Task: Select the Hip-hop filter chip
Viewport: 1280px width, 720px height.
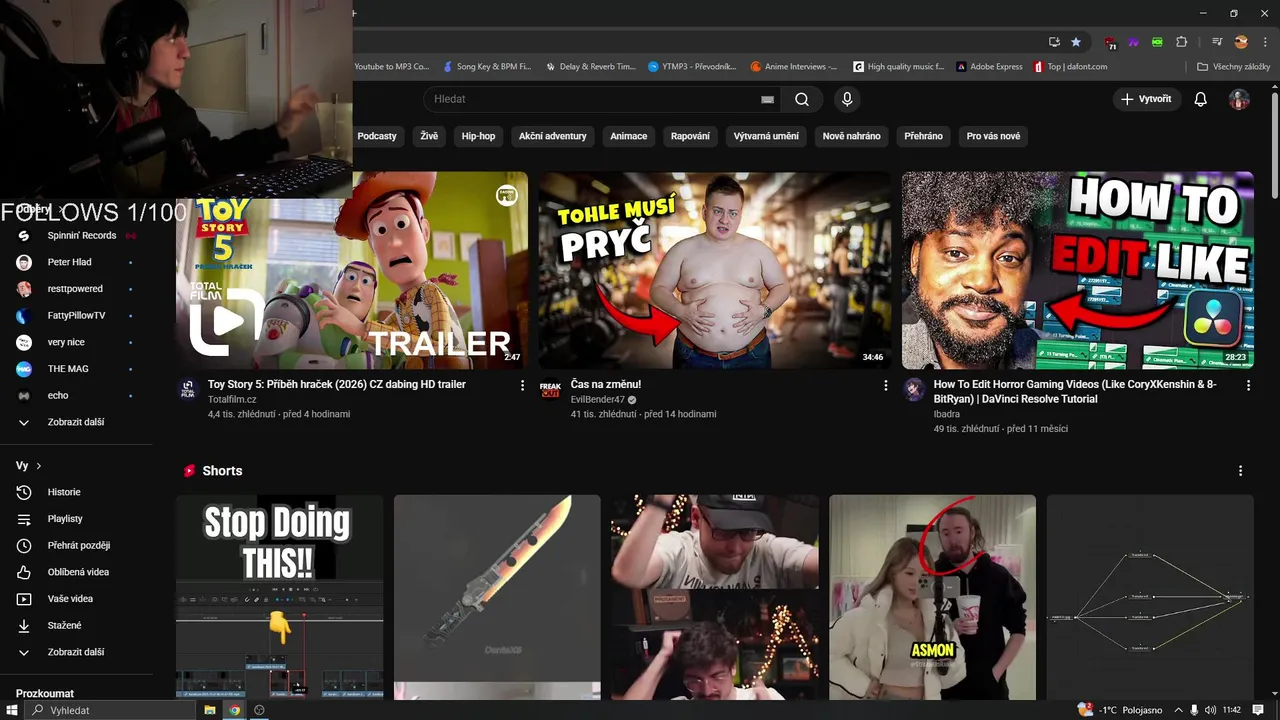Action: [478, 136]
